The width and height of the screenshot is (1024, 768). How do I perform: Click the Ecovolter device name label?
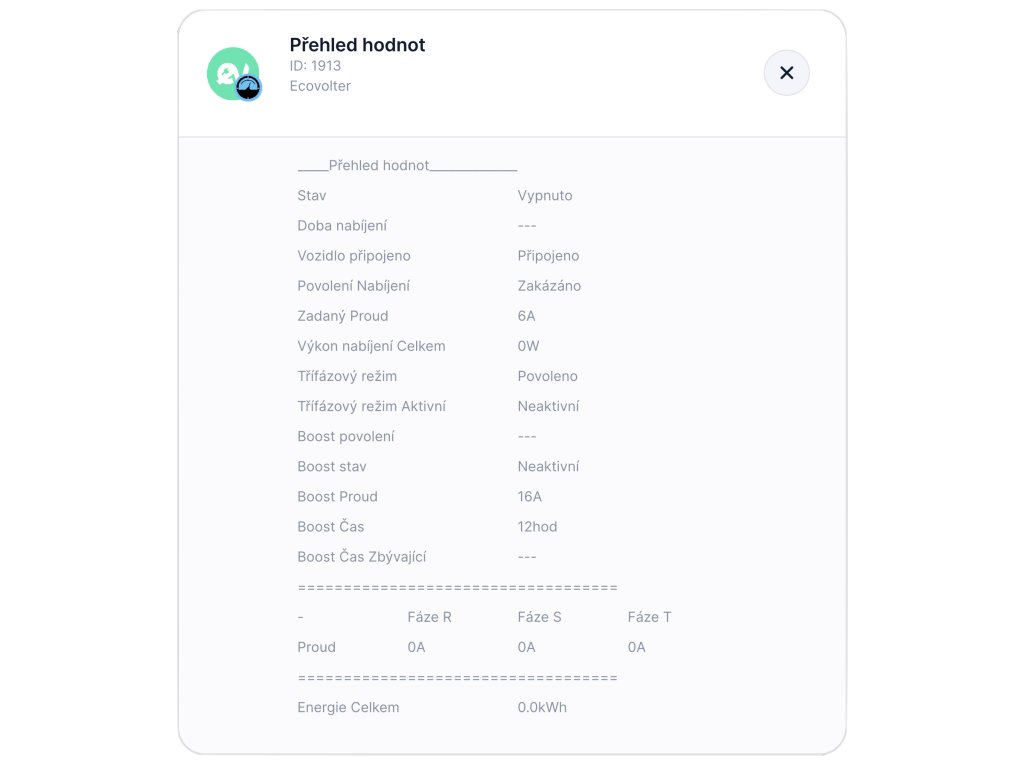coord(320,86)
